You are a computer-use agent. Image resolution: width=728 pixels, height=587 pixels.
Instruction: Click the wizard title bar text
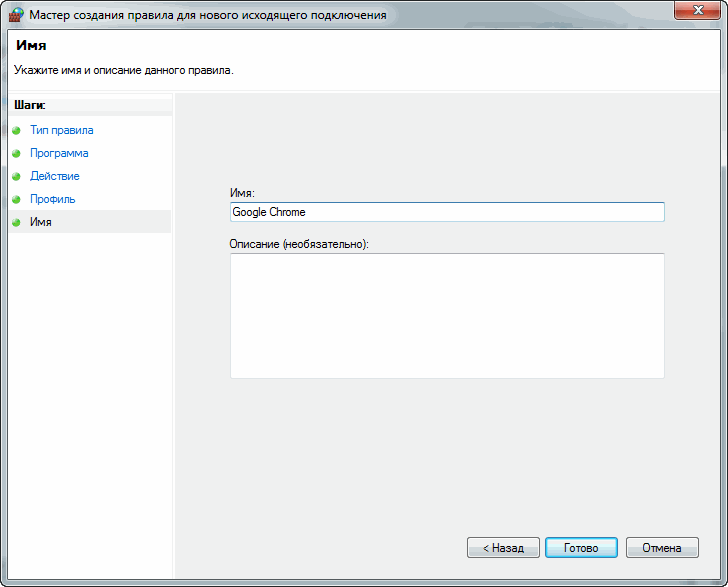pos(208,15)
